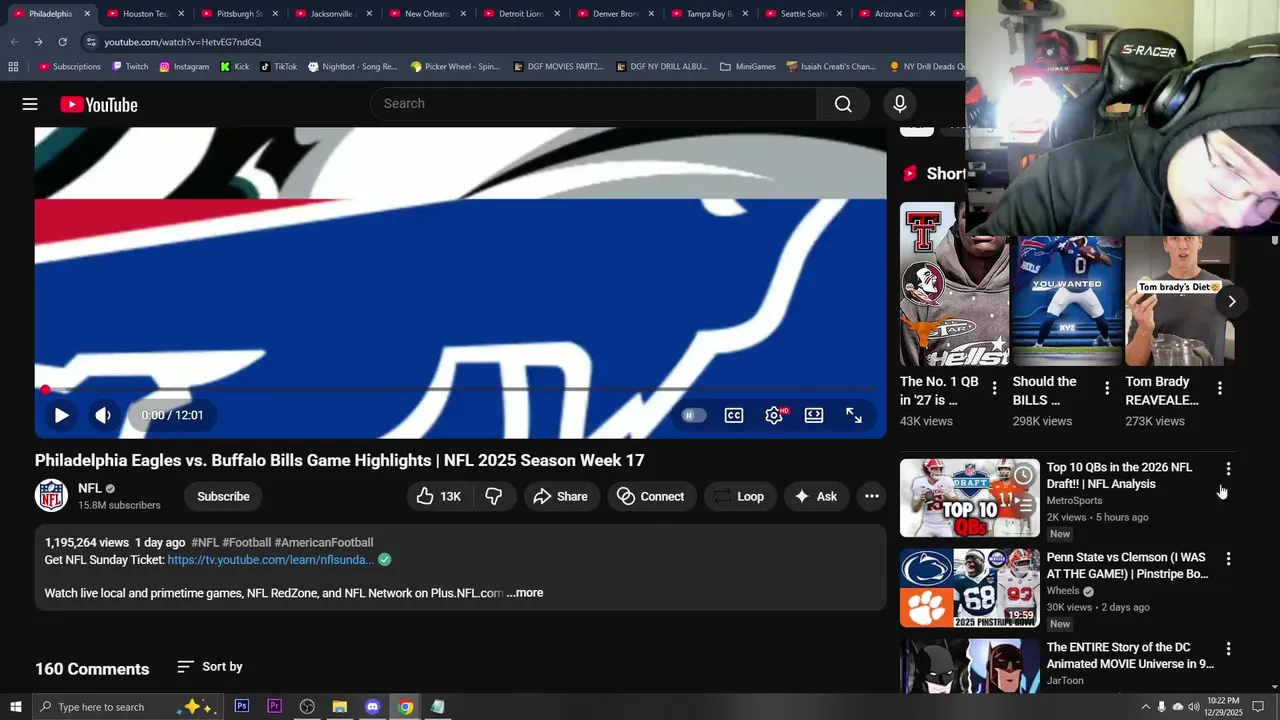Dislike the video
This screenshot has width=1280, height=720.
[x=494, y=496]
